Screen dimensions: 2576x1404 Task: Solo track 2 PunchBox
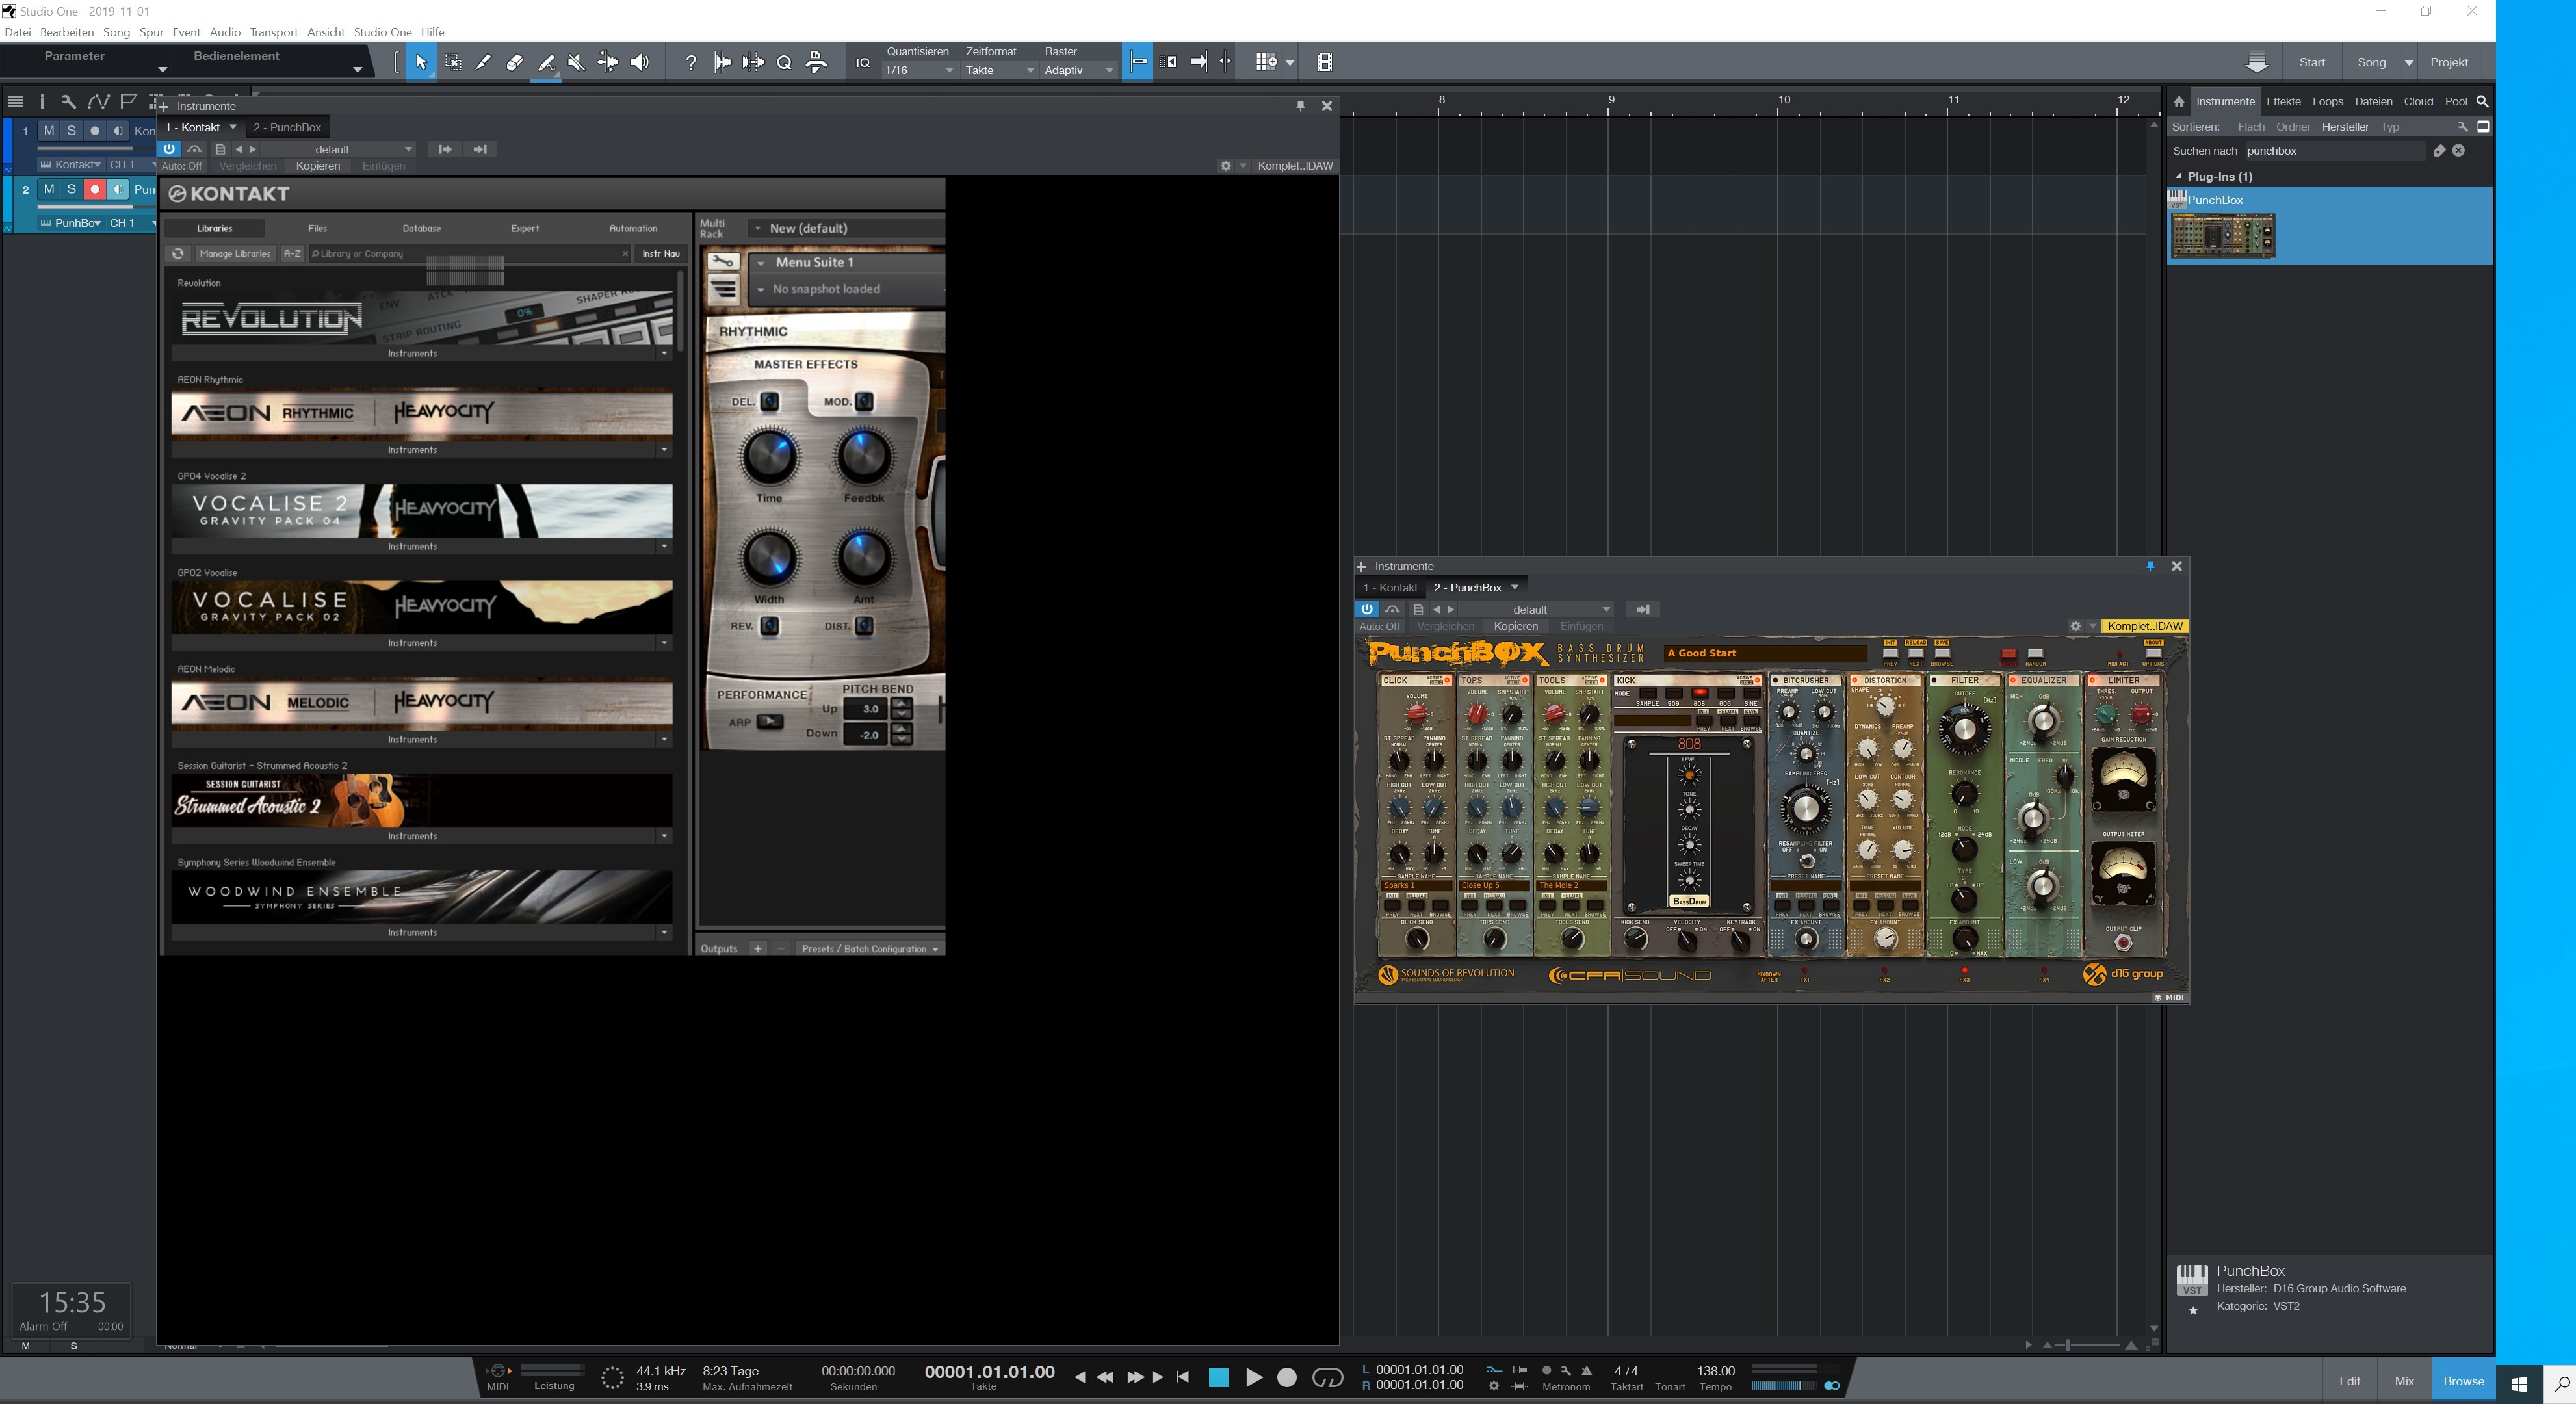click(71, 189)
